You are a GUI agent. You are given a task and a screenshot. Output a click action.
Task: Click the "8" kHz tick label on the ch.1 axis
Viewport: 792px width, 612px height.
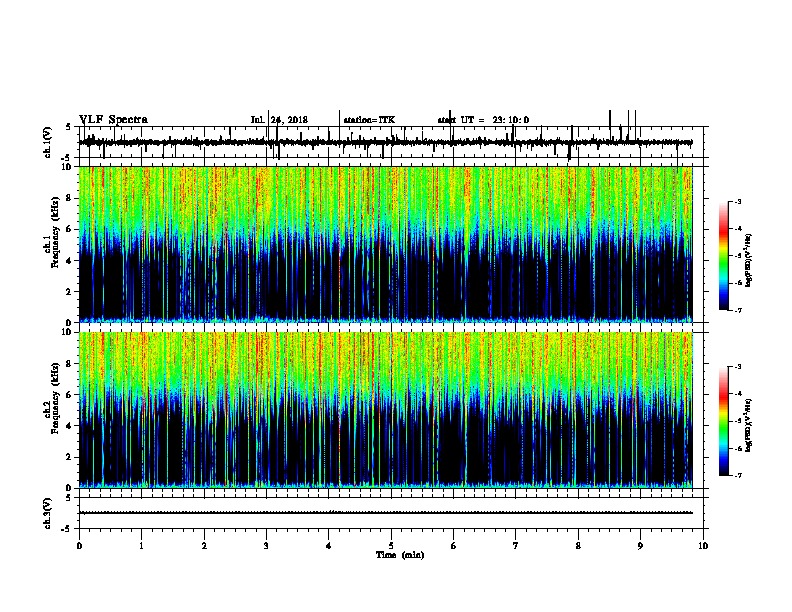[70, 198]
